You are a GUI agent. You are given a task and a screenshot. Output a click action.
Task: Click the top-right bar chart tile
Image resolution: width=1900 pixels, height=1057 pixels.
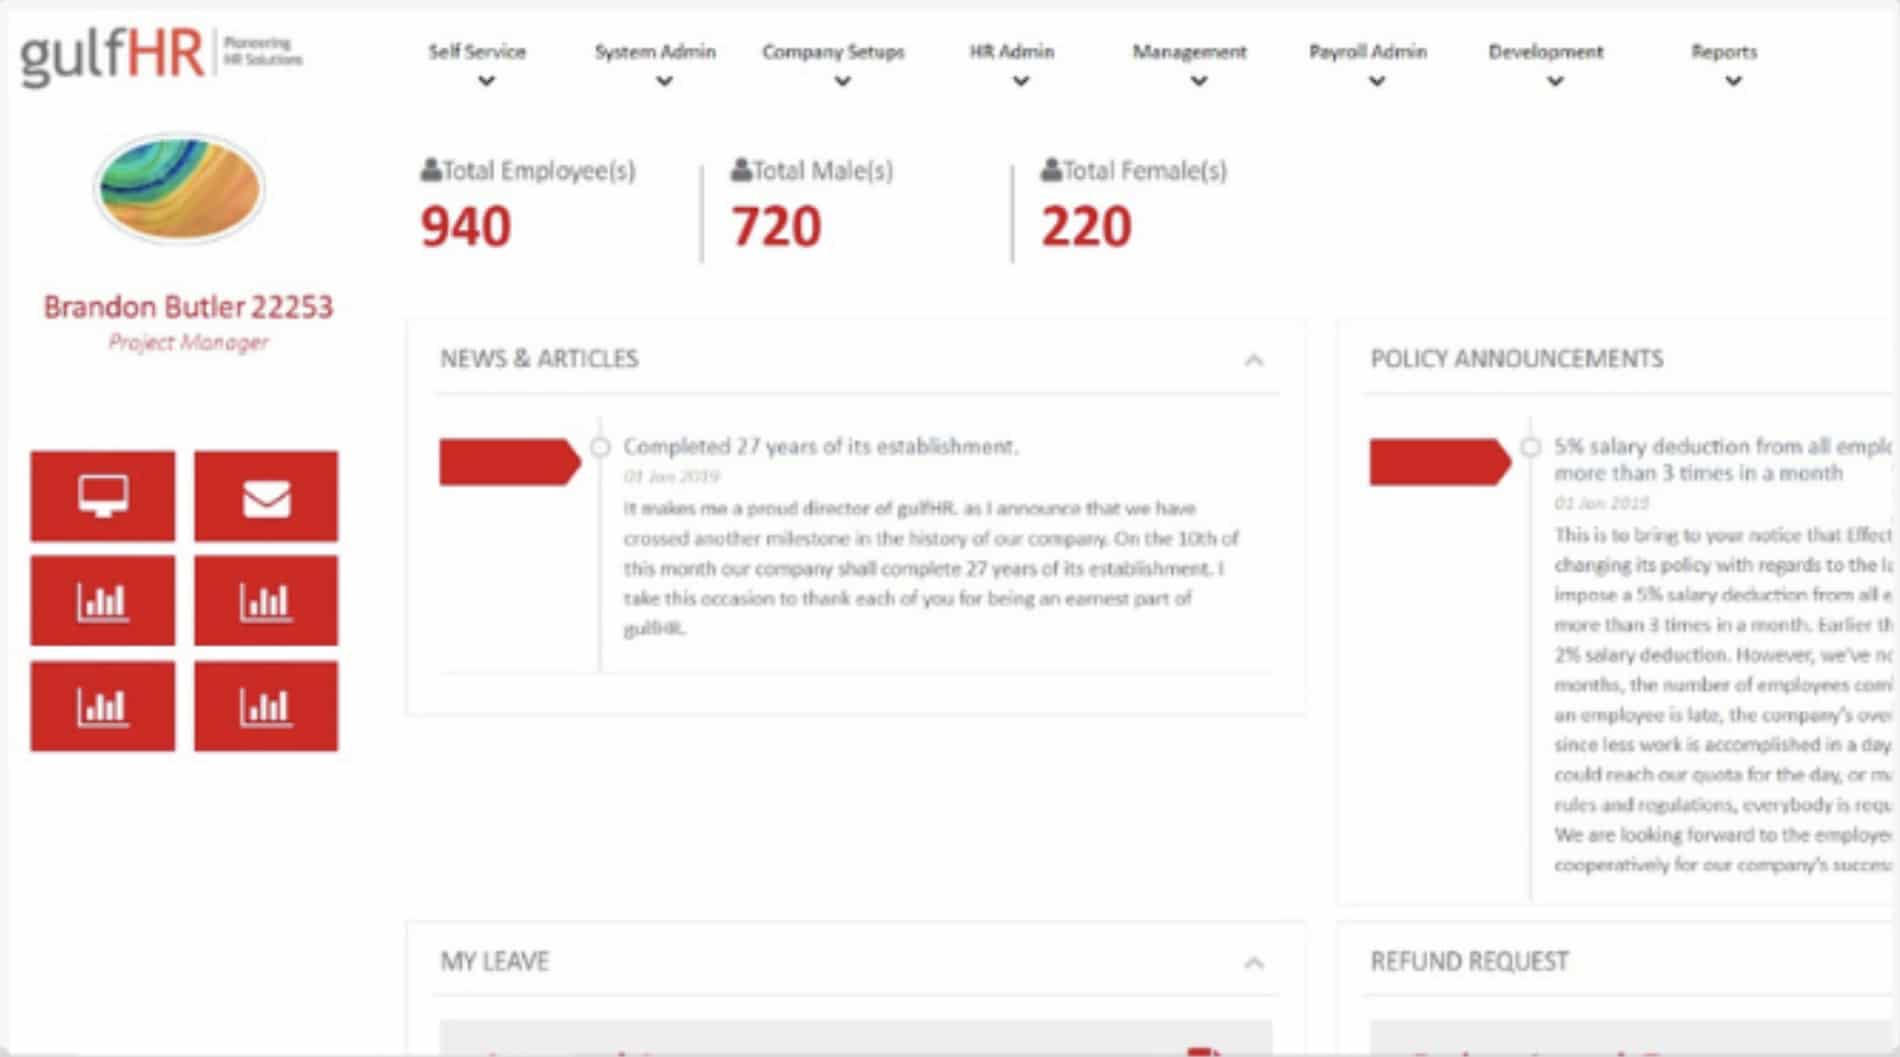[x=264, y=600]
